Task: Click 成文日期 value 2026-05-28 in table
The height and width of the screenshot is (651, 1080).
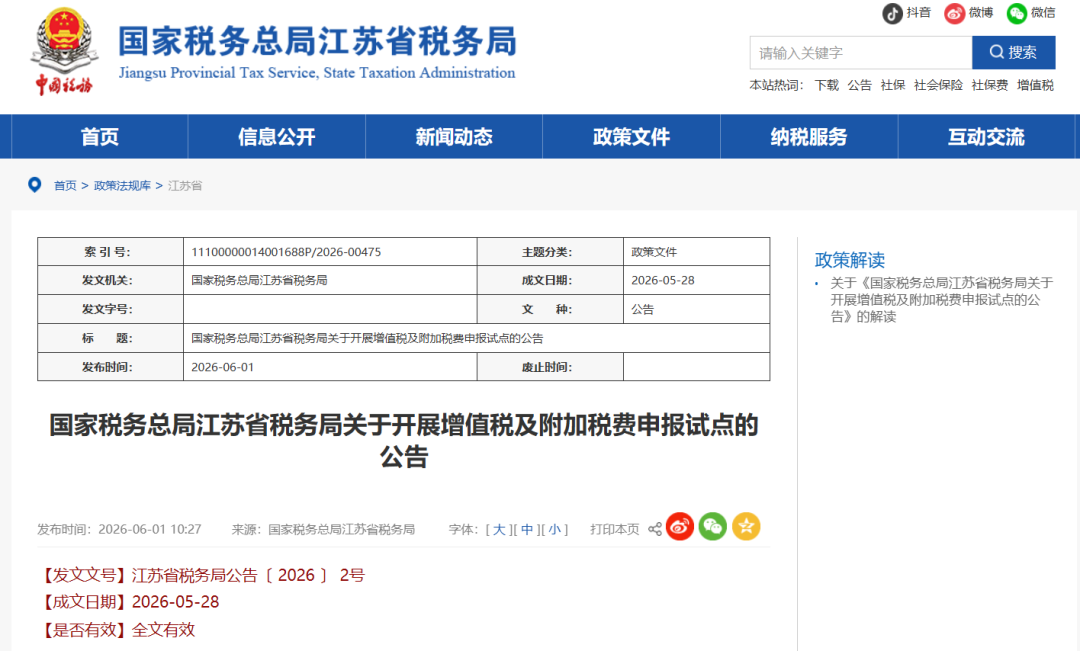Action: [663, 280]
